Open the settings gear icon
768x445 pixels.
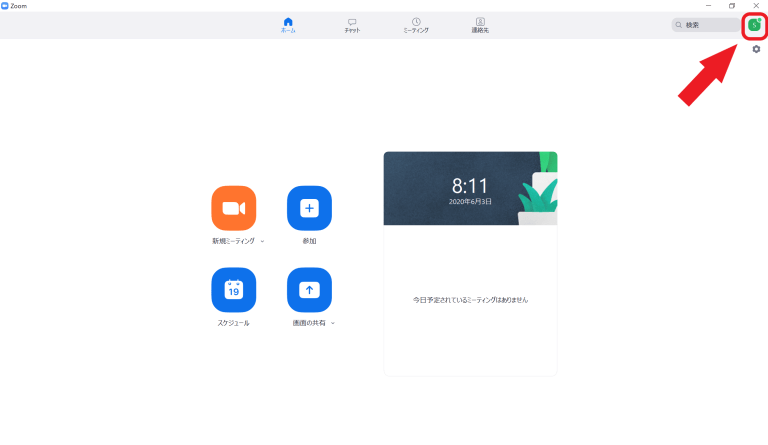click(x=756, y=49)
